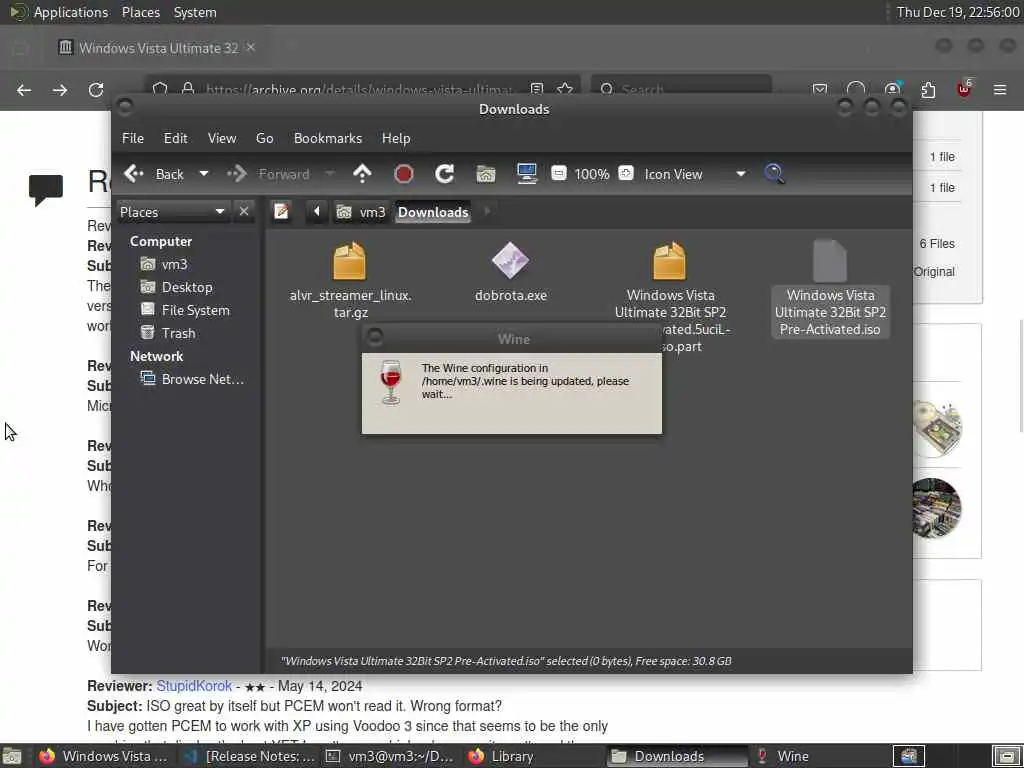This screenshot has height=768, width=1024.
Task: Switch to Windows Vista Firefox taskbar item
Action: coord(103,756)
